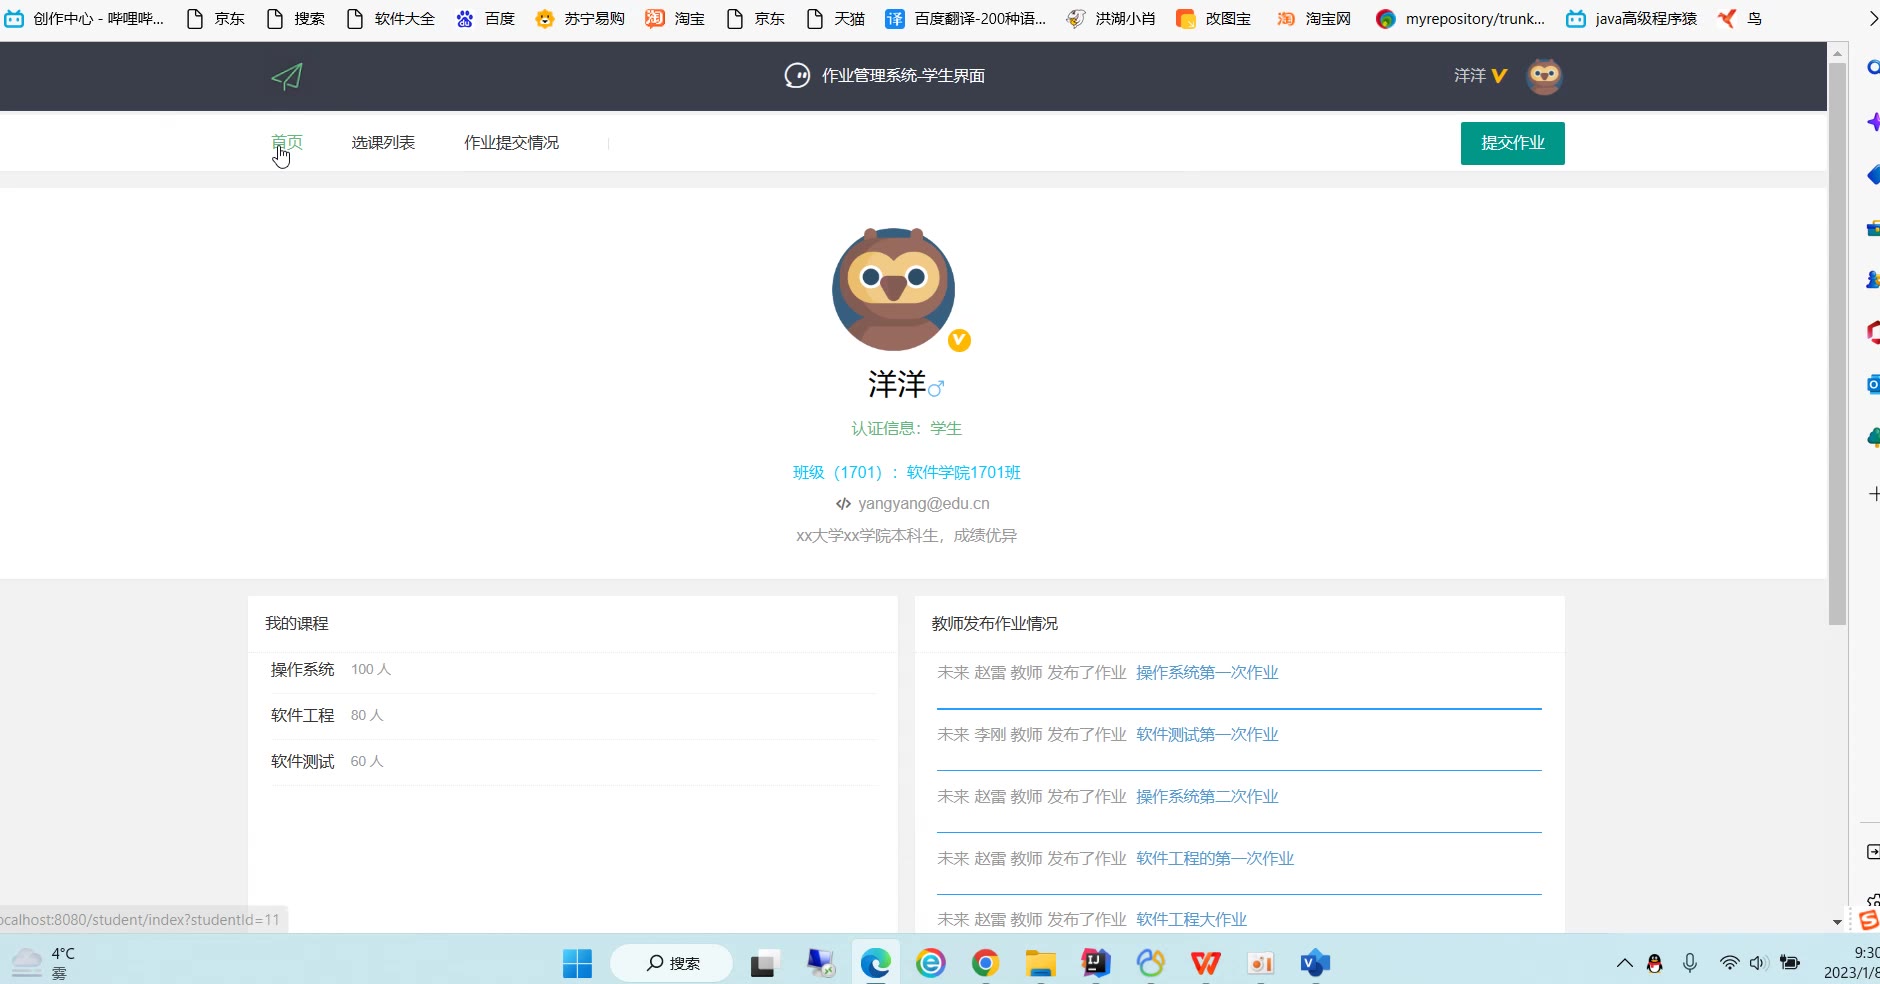Open the 软件大全 bookmark
The height and width of the screenshot is (984, 1880).
[391, 19]
